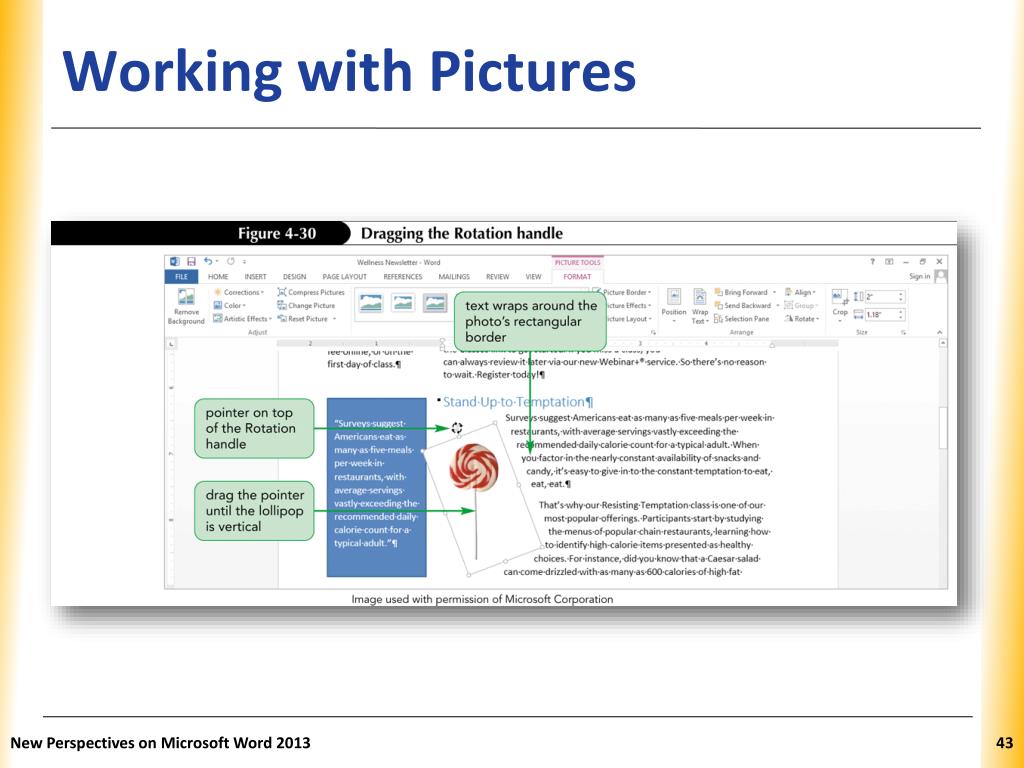This screenshot has height=768, width=1024.
Task: Switch to the REFERENCES tab
Action: (x=403, y=277)
